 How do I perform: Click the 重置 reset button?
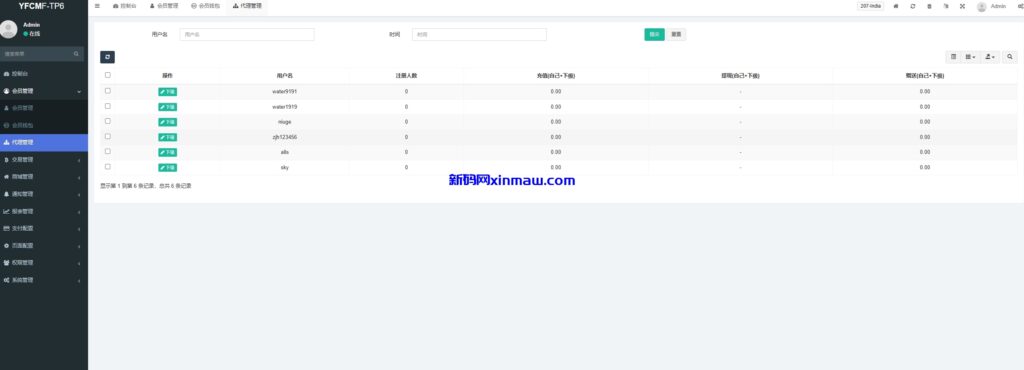pyautogui.click(x=677, y=35)
